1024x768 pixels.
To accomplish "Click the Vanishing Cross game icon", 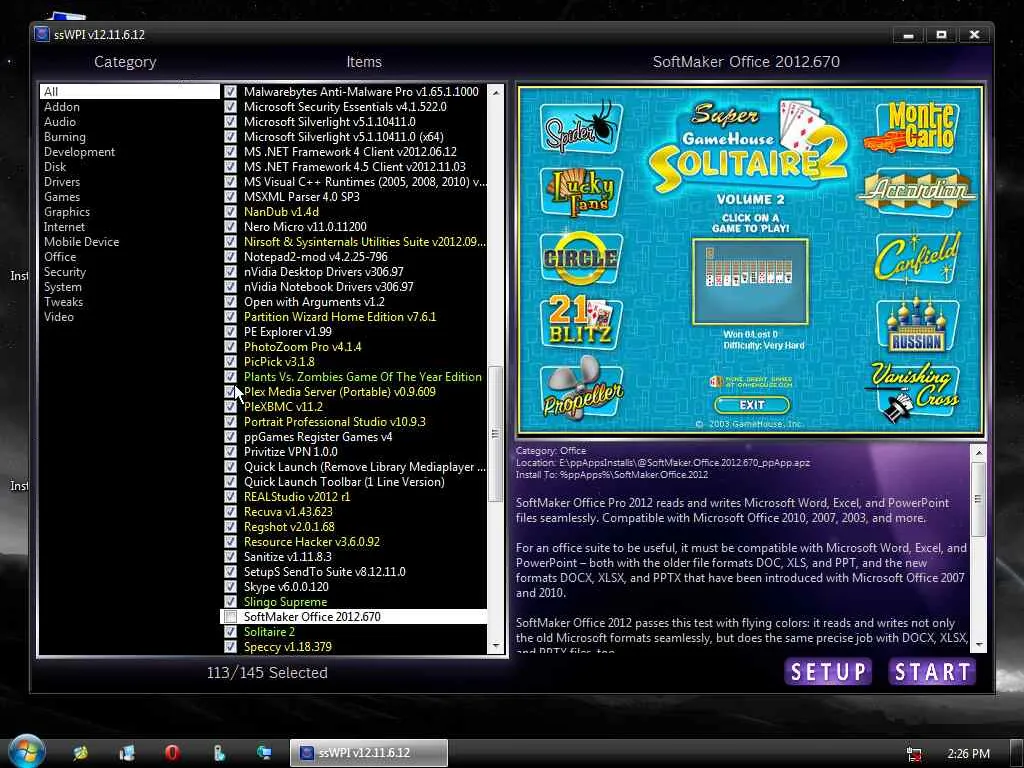I will (914, 391).
